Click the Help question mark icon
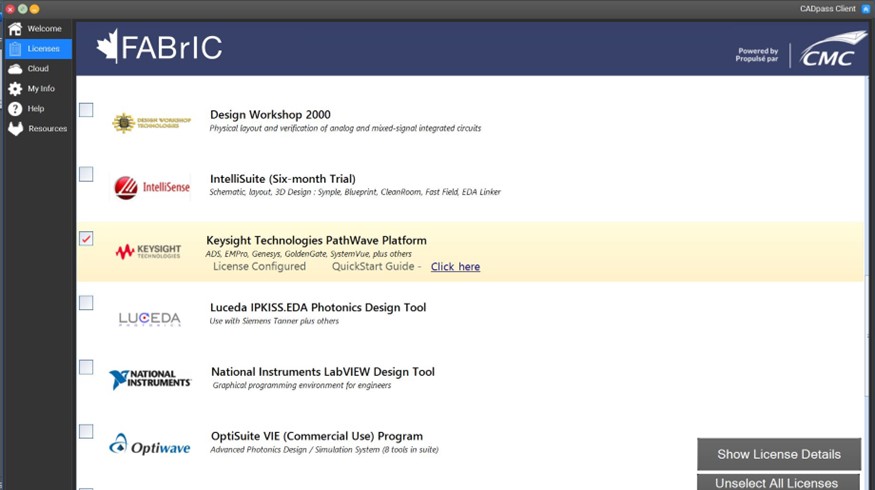The height and width of the screenshot is (490, 875). coord(15,109)
